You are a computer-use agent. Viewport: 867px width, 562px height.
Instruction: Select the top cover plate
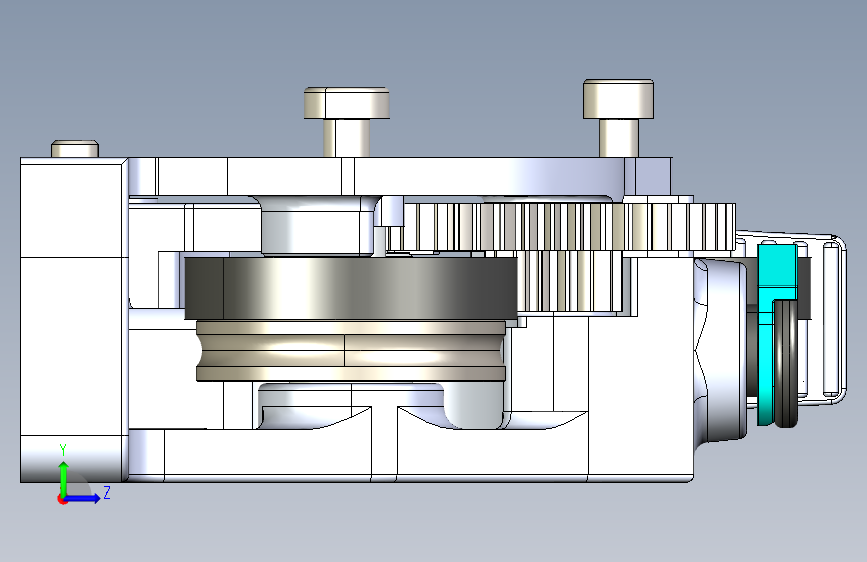398,176
